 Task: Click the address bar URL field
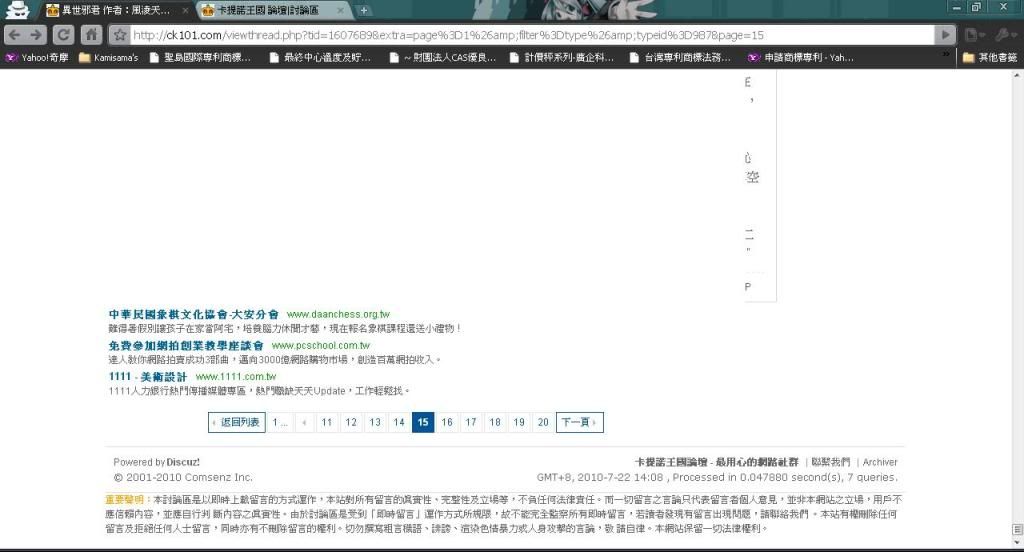[532, 35]
